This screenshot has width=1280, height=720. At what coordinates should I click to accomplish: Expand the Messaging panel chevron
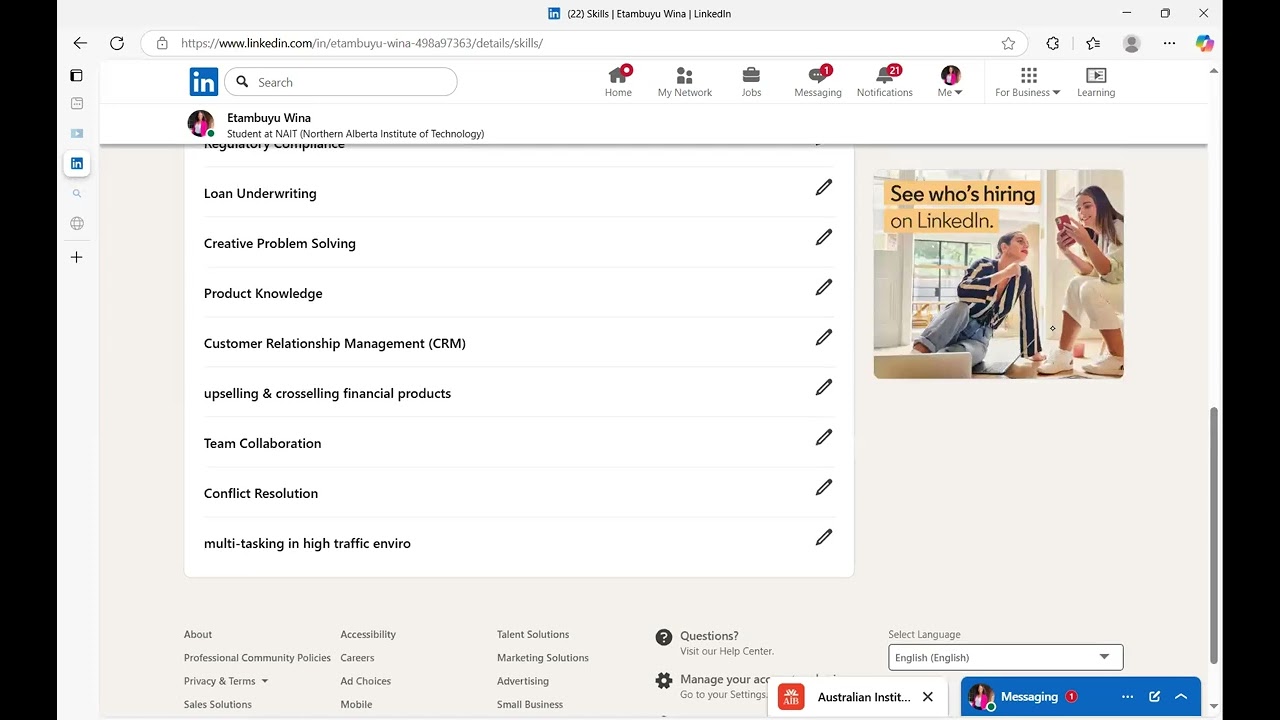pos(1181,697)
